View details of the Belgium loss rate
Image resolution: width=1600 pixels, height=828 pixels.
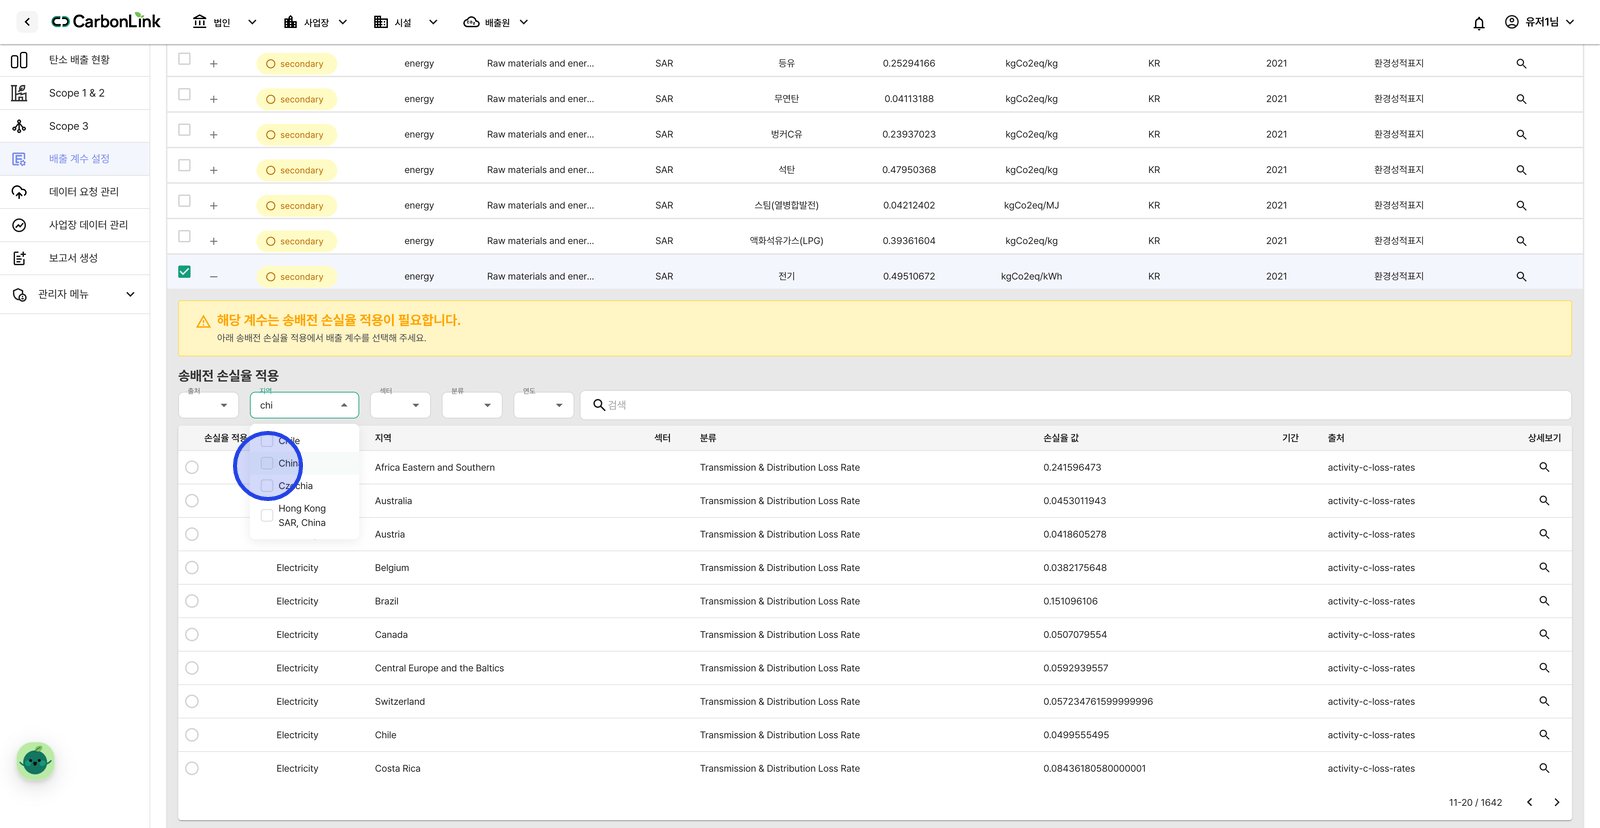tap(1544, 568)
